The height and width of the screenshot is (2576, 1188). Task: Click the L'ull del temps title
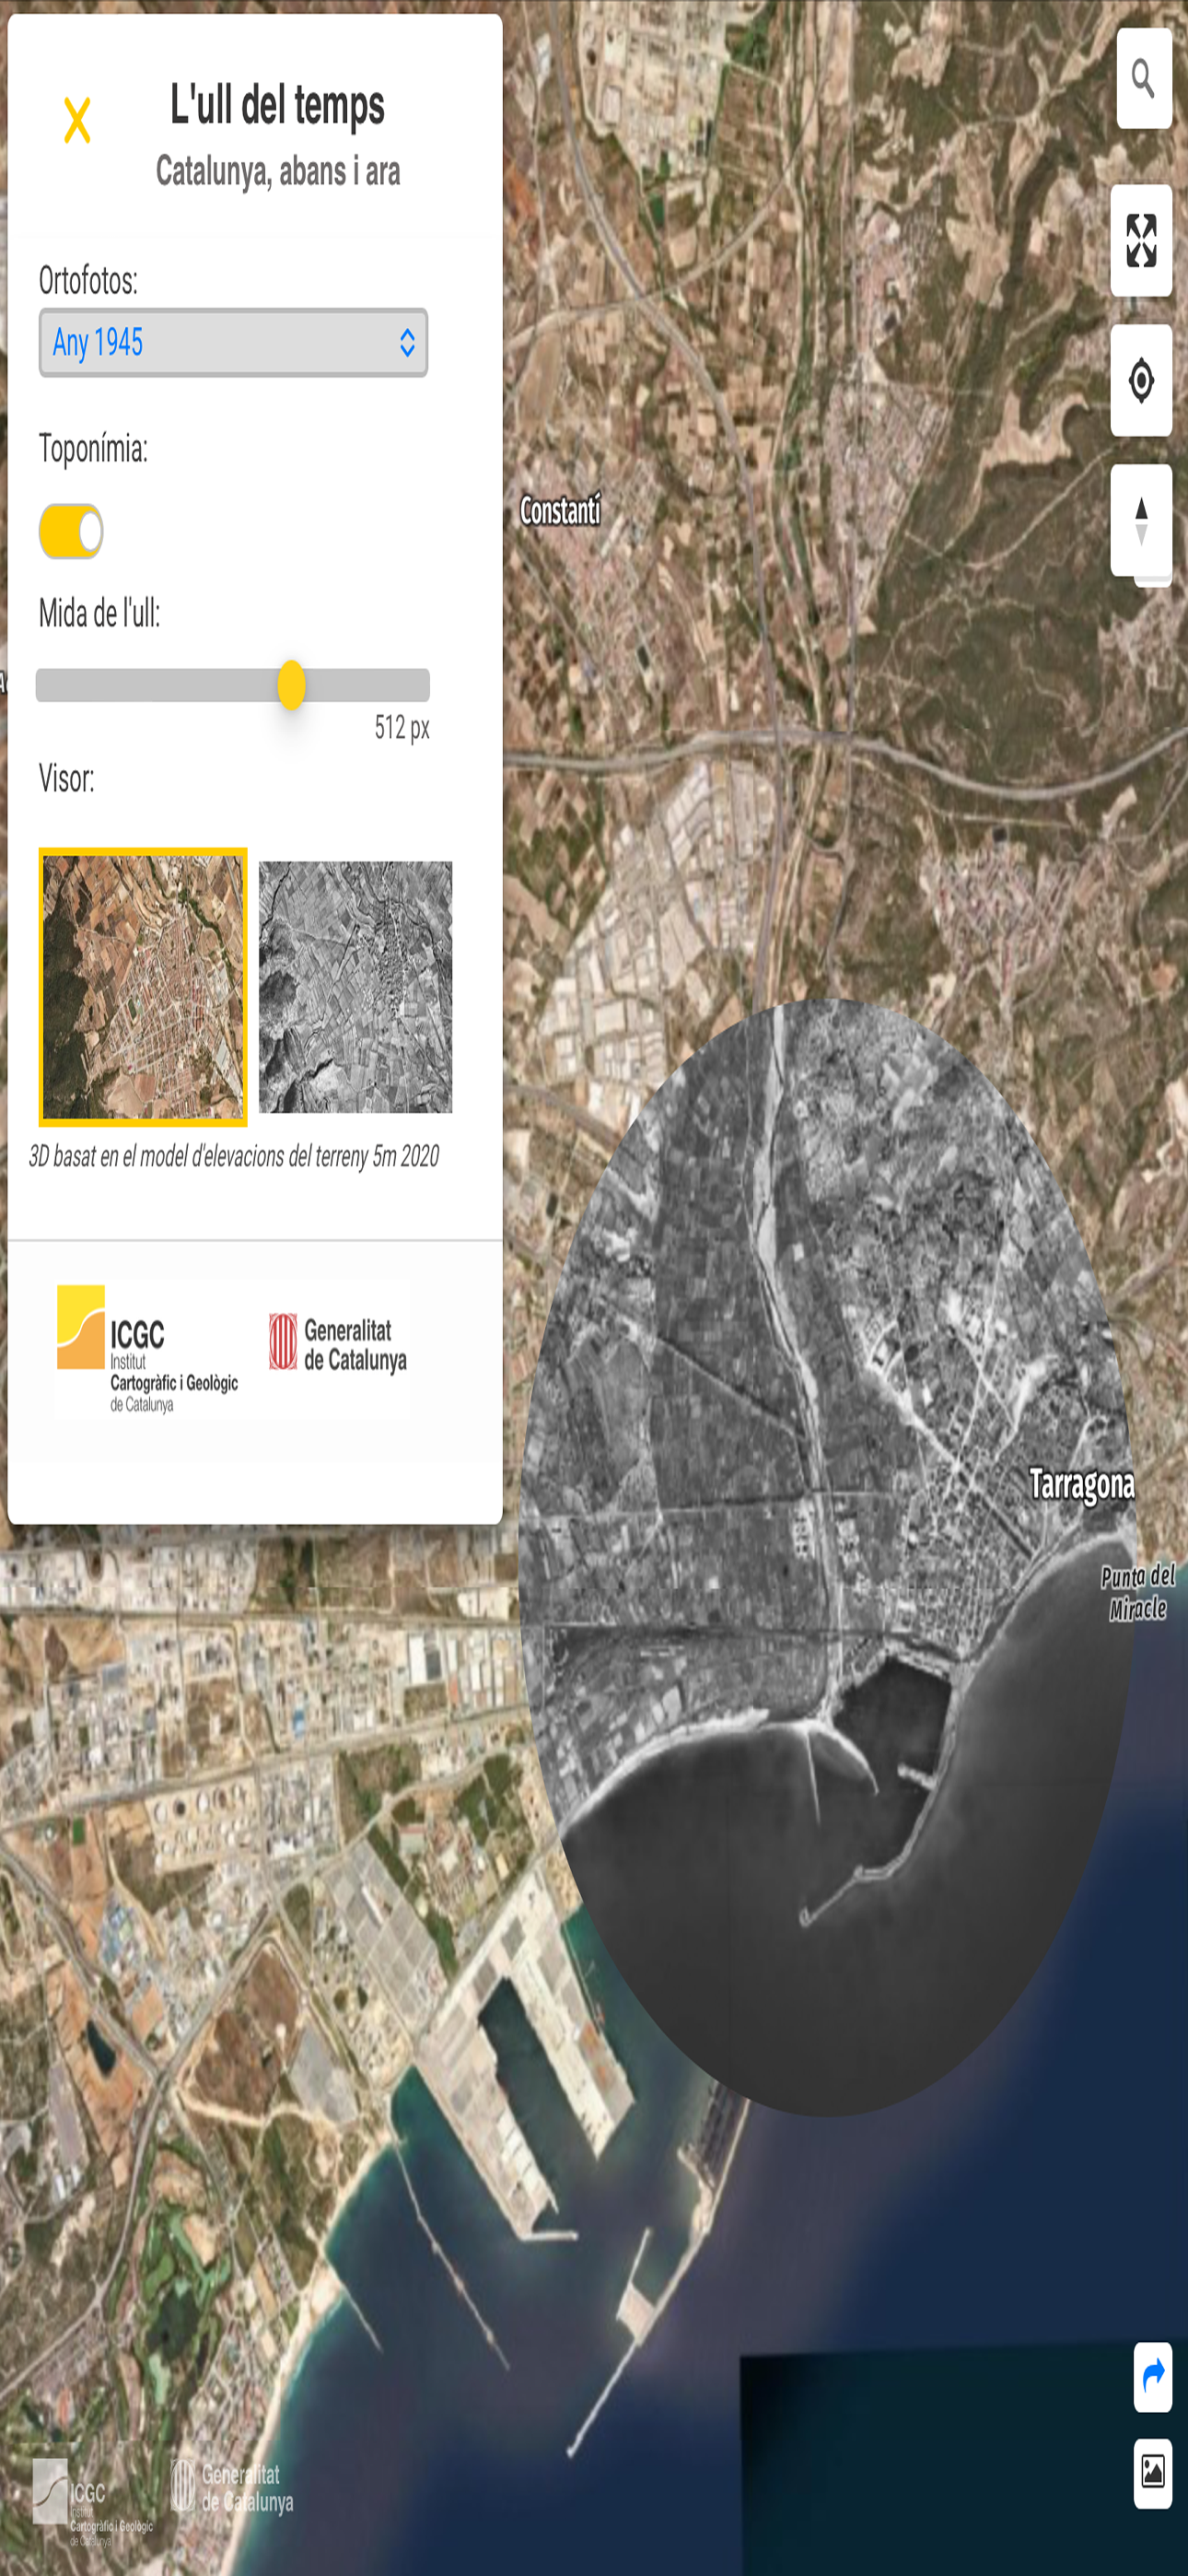(277, 105)
